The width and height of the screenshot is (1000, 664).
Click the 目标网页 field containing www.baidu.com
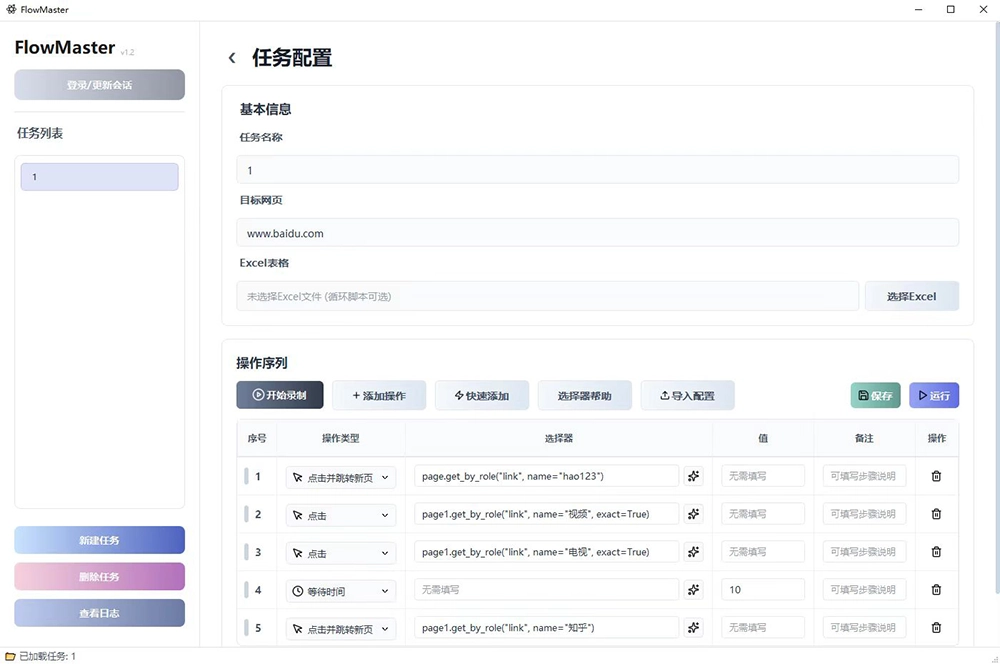click(597, 233)
